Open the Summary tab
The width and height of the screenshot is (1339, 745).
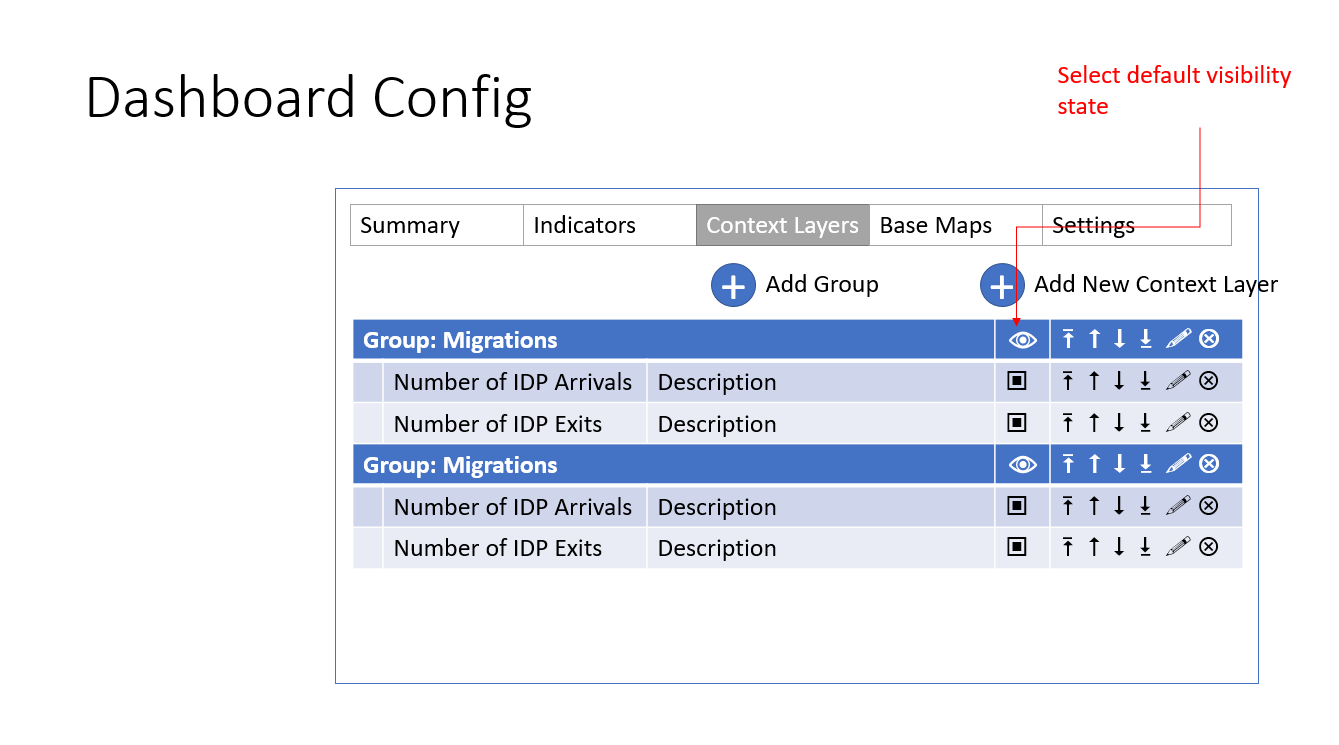pyautogui.click(x=437, y=225)
